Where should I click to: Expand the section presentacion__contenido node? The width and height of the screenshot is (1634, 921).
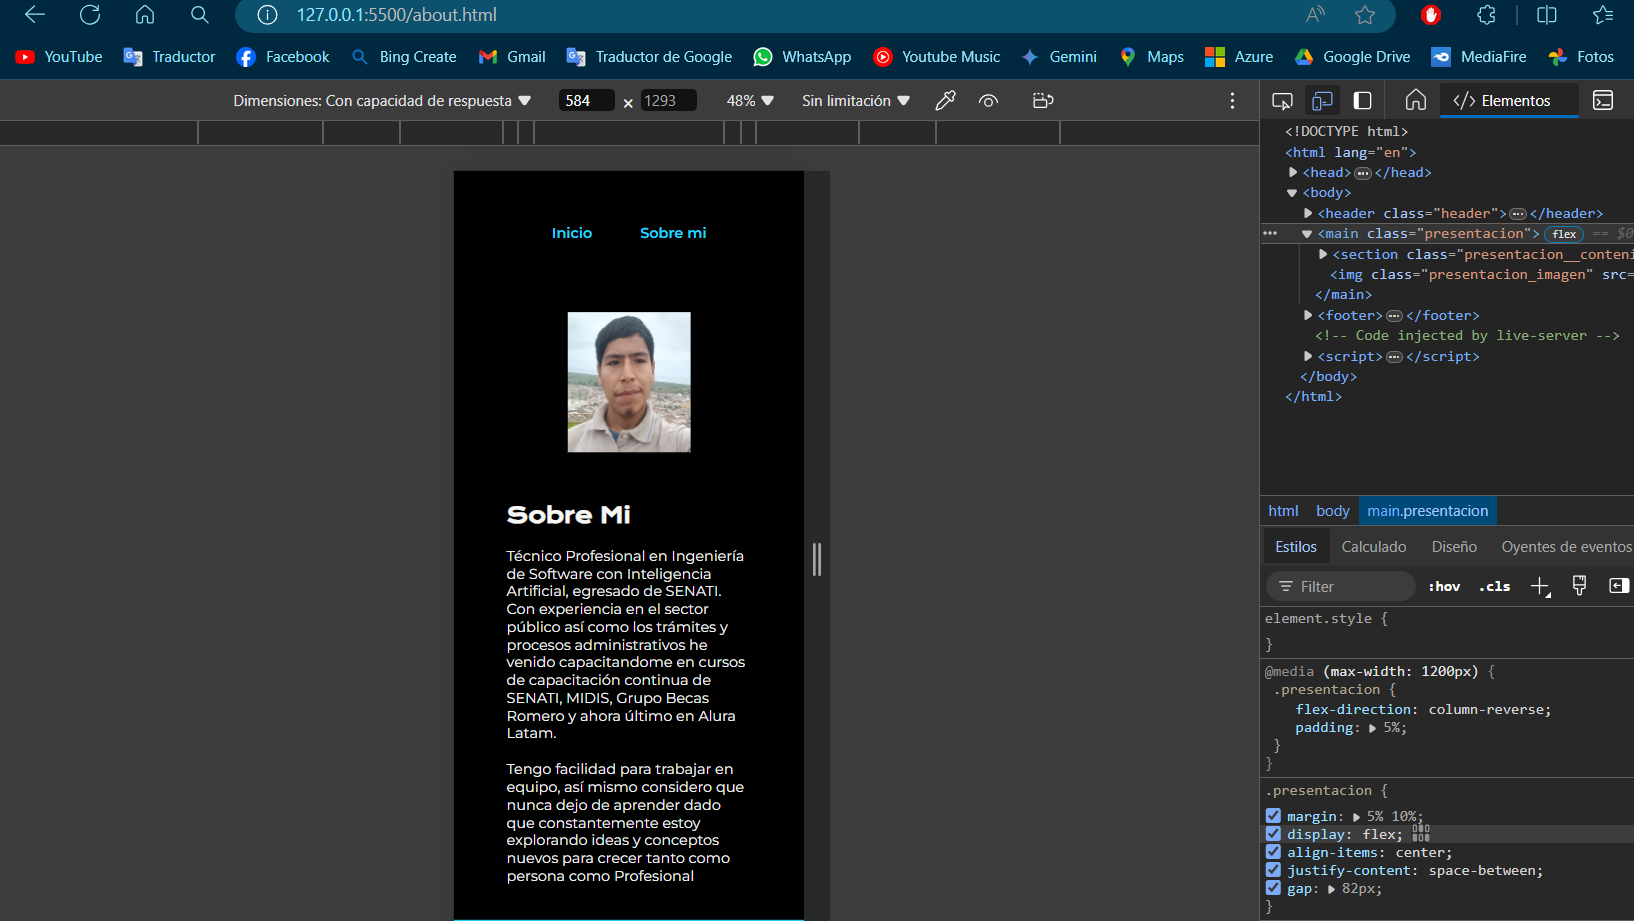point(1323,255)
